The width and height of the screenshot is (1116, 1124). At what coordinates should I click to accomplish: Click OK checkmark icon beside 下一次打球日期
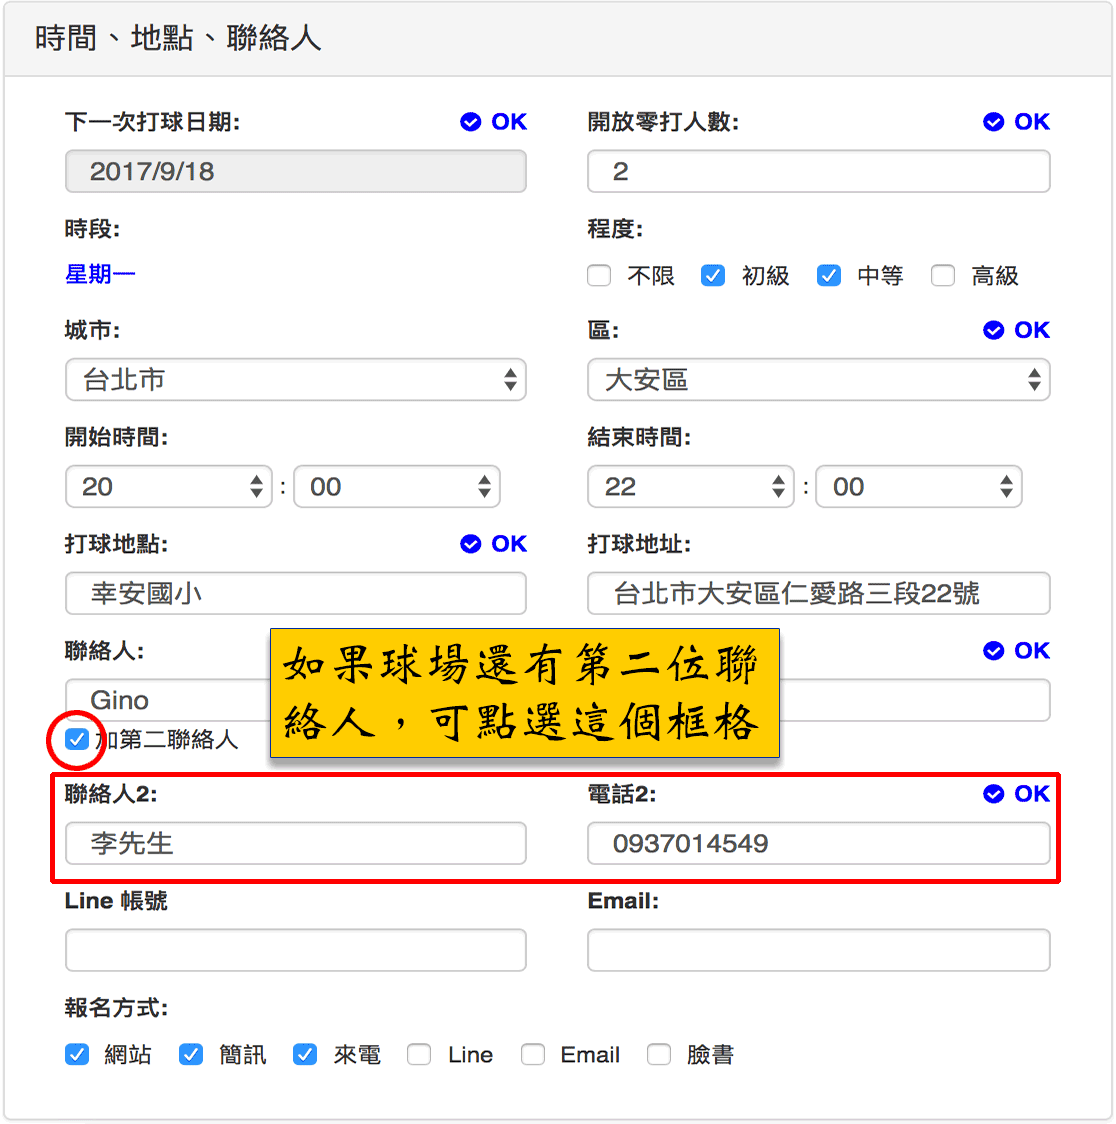pos(471,122)
